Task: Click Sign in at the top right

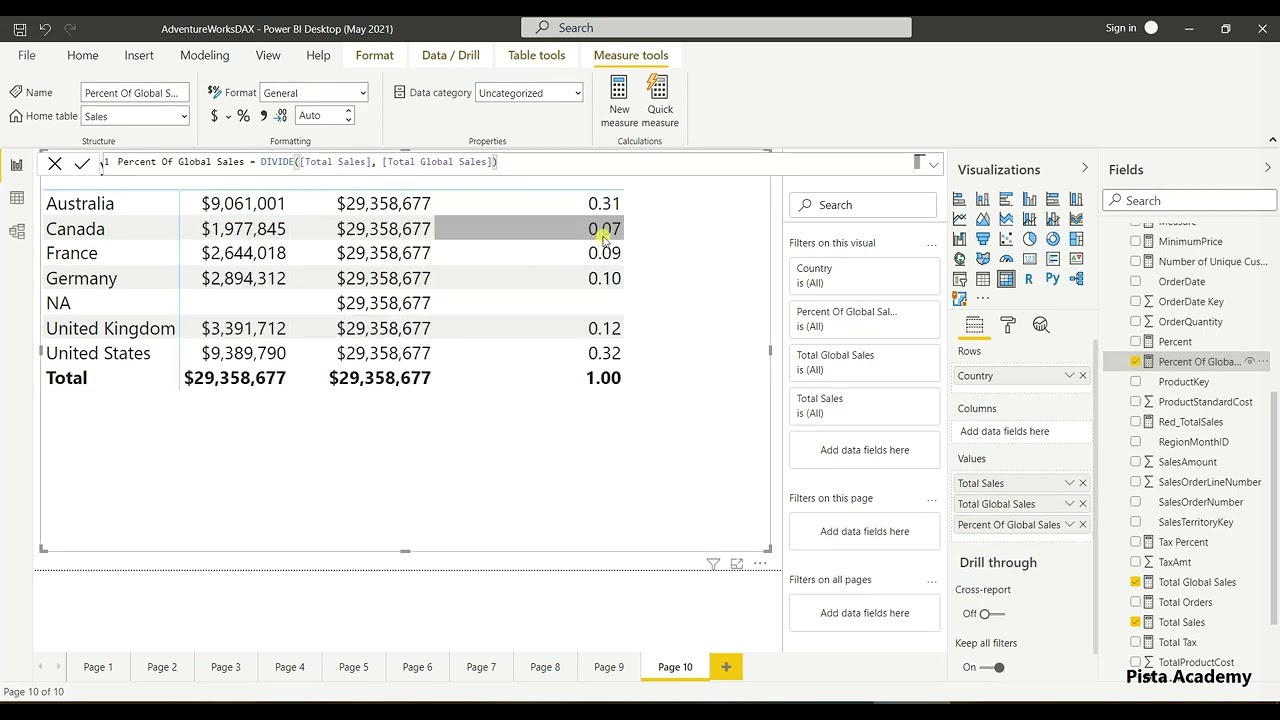Action: coord(1121,28)
